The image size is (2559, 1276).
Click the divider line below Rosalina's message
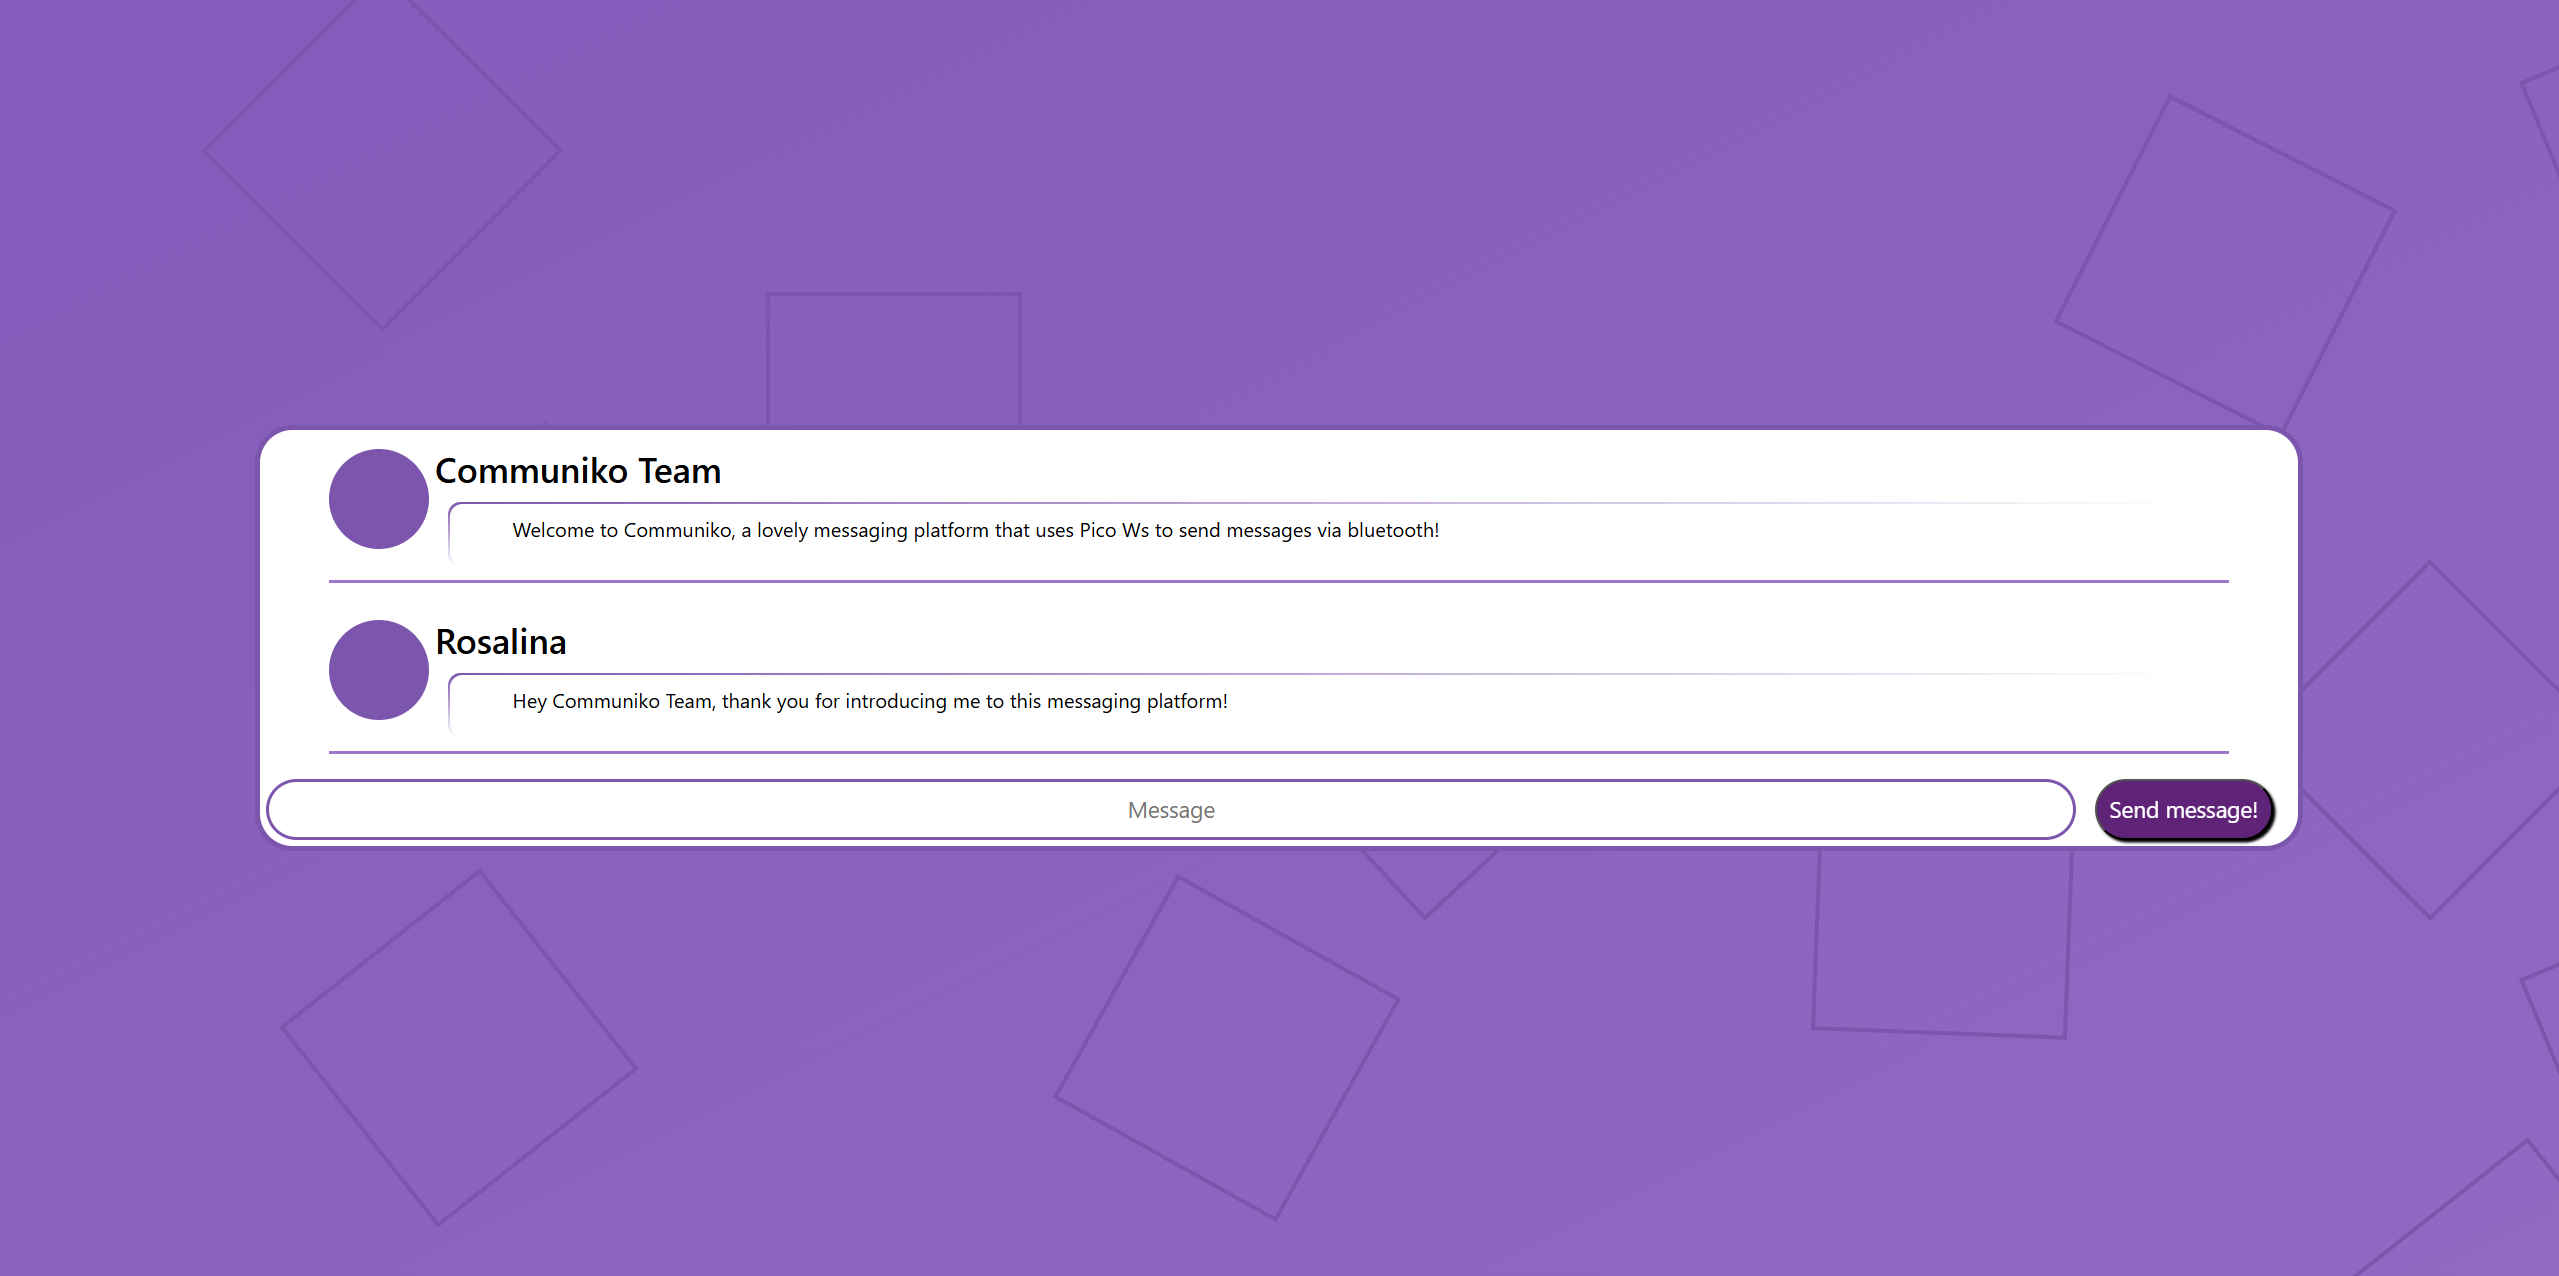[x=1278, y=752]
